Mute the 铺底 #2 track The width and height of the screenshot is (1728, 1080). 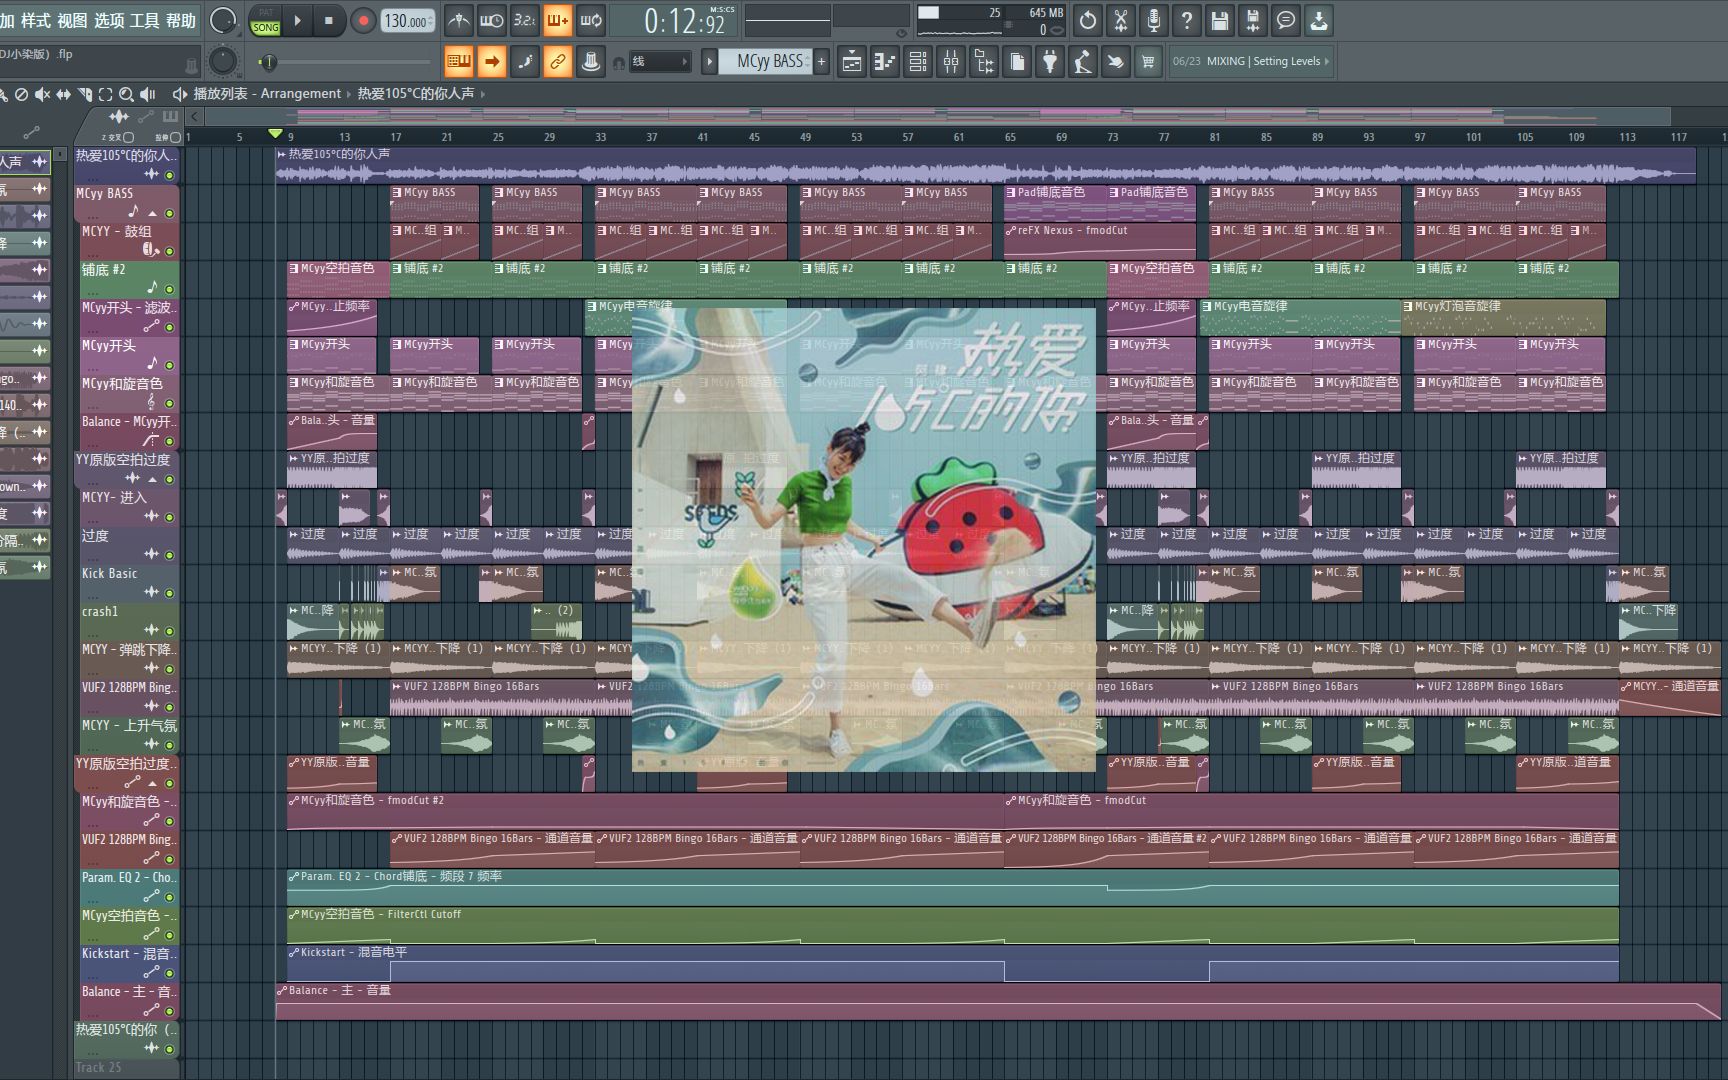click(x=169, y=289)
